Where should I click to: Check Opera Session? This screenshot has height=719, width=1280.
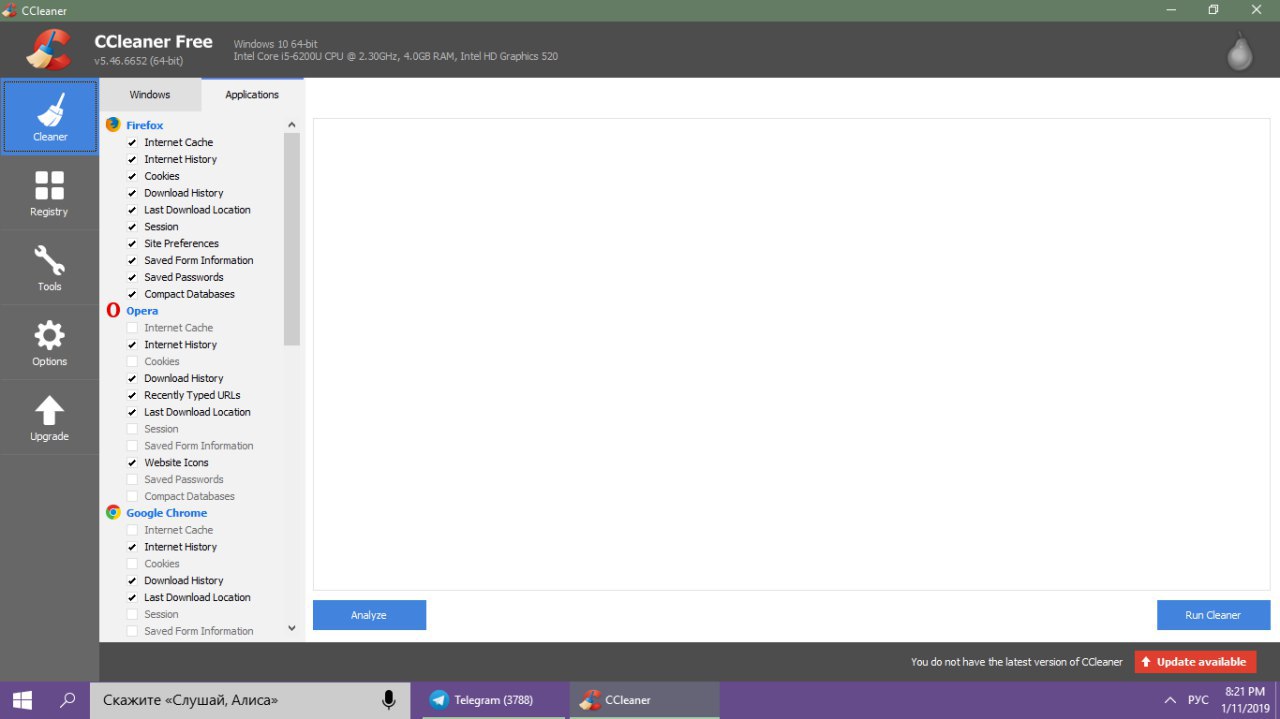[x=132, y=429]
